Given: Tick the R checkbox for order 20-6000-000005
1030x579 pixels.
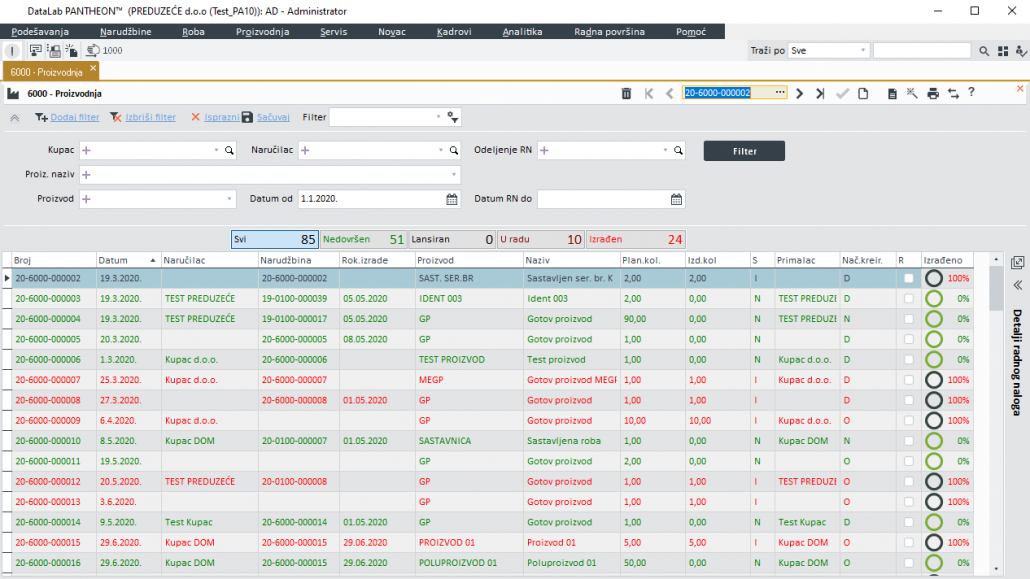Looking at the screenshot, I should [x=908, y=340].
